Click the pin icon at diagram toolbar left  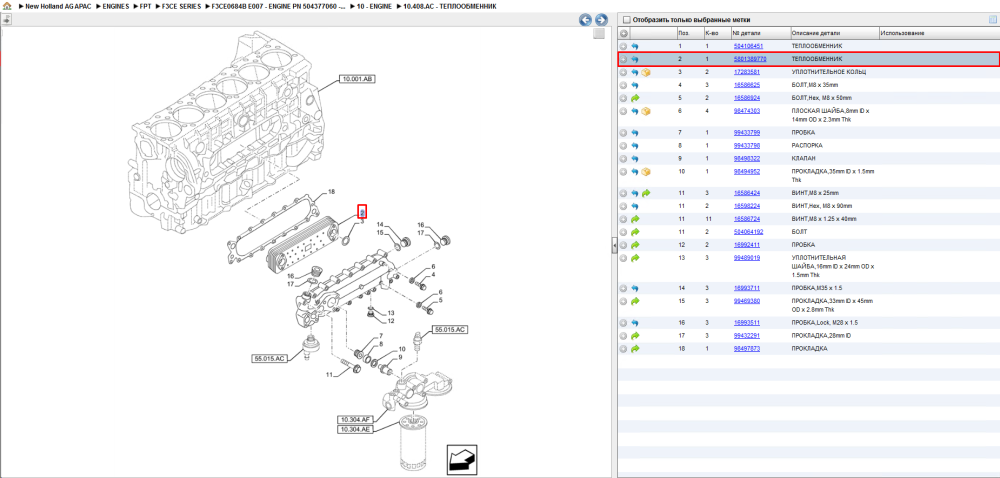(6, 20)
